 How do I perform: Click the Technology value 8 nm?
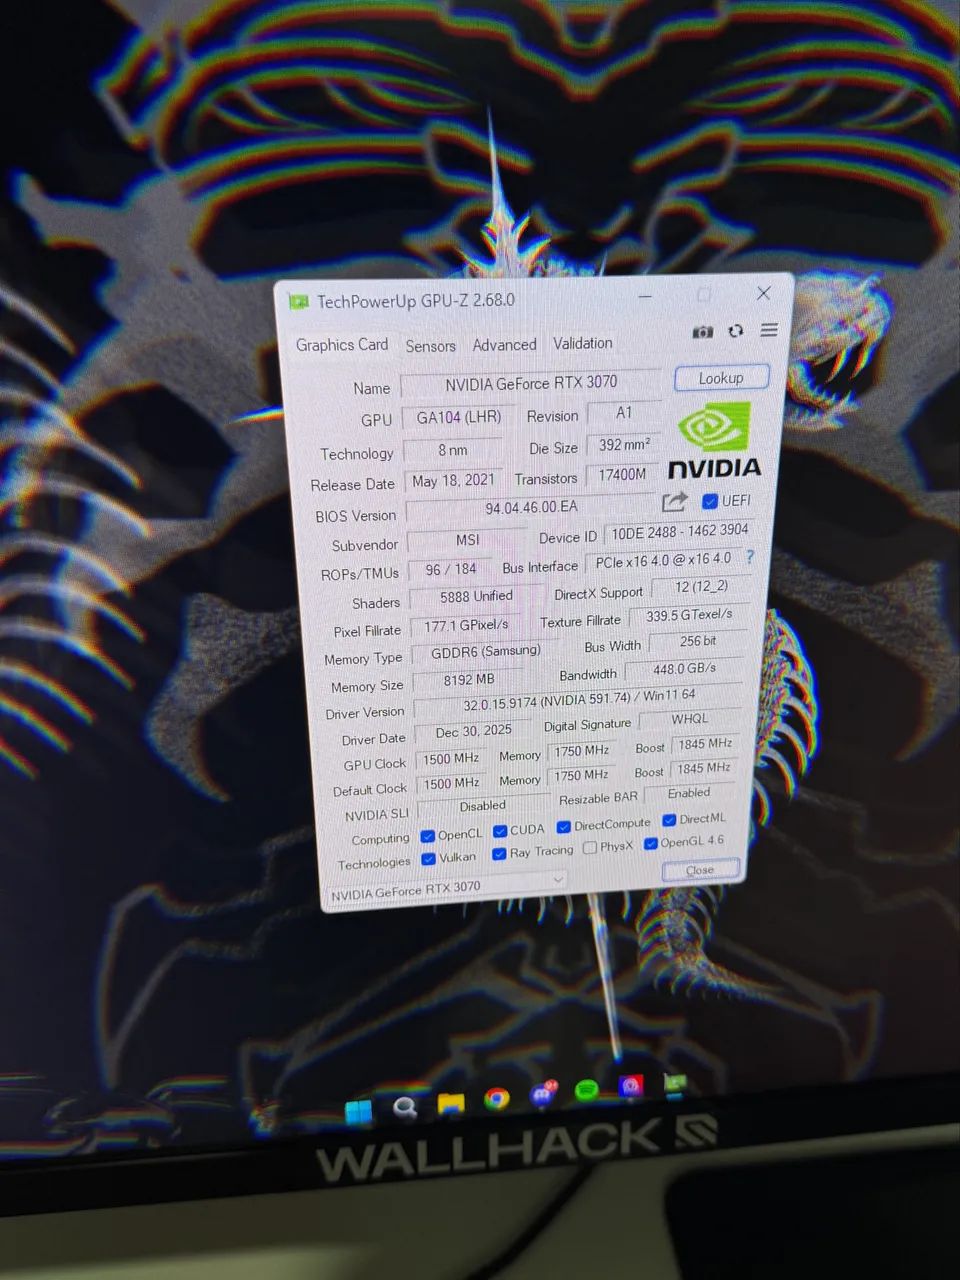(x=453, y=450)
